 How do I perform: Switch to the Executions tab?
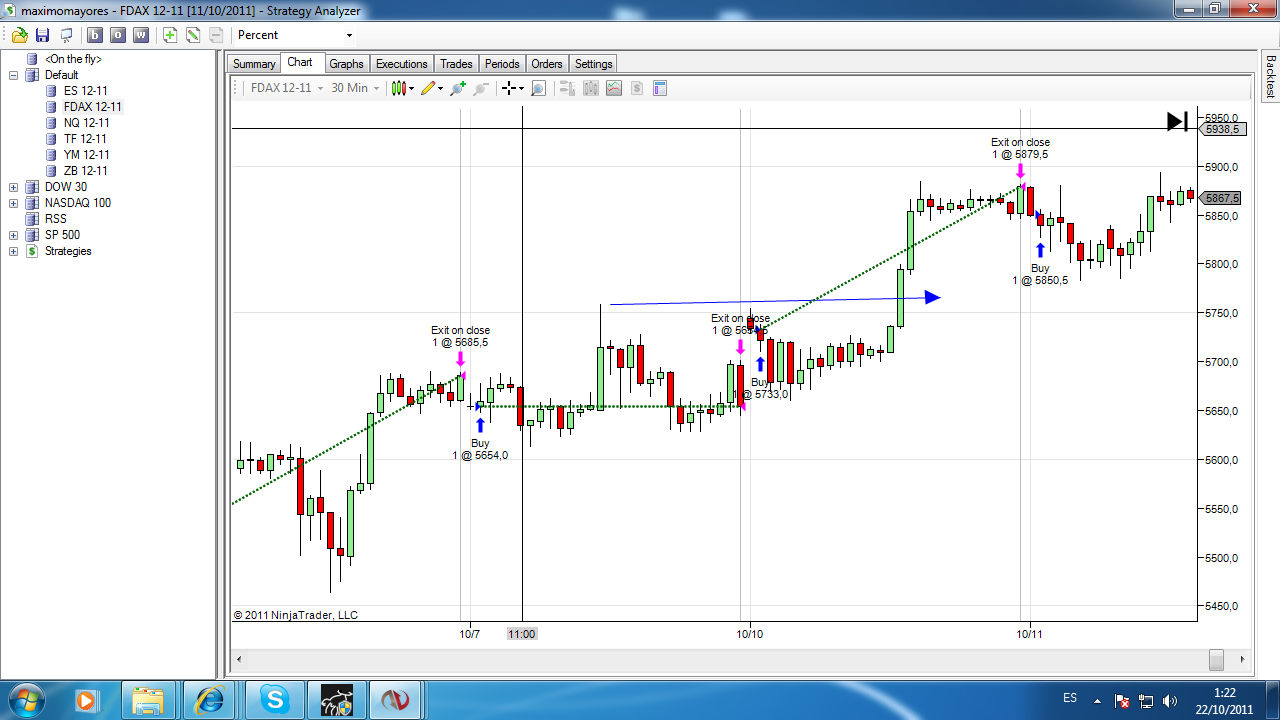click(x=402, y=64)
